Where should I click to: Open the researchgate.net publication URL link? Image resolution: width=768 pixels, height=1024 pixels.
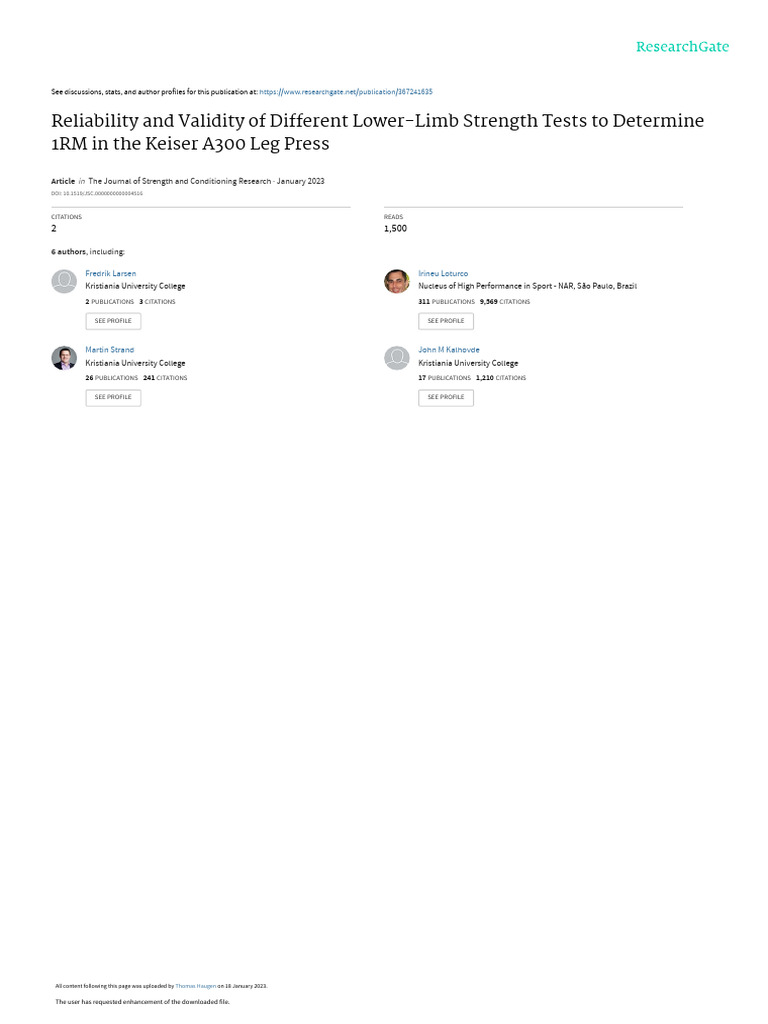point(345,92)
